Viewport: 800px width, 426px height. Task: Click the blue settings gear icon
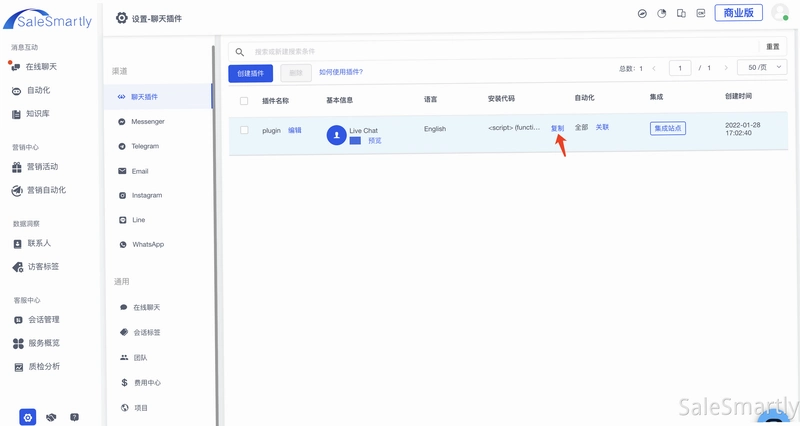click(x=28, y=417)
